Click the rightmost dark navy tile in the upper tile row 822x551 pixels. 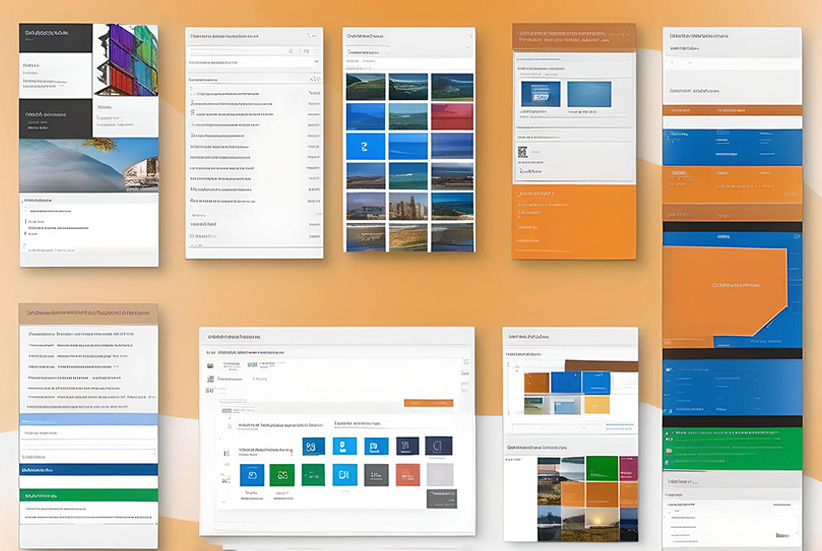[438, 446]
